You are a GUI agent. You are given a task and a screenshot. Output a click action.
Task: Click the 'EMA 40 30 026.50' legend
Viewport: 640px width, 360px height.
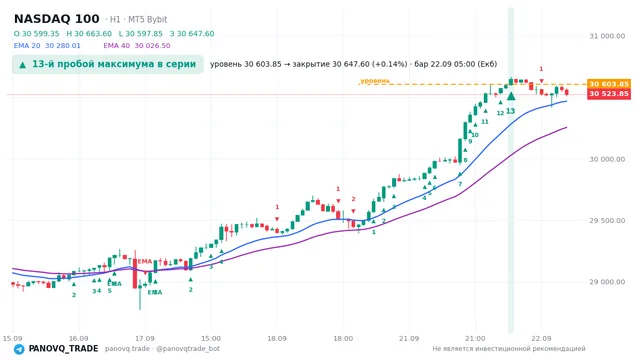[137, 45]
